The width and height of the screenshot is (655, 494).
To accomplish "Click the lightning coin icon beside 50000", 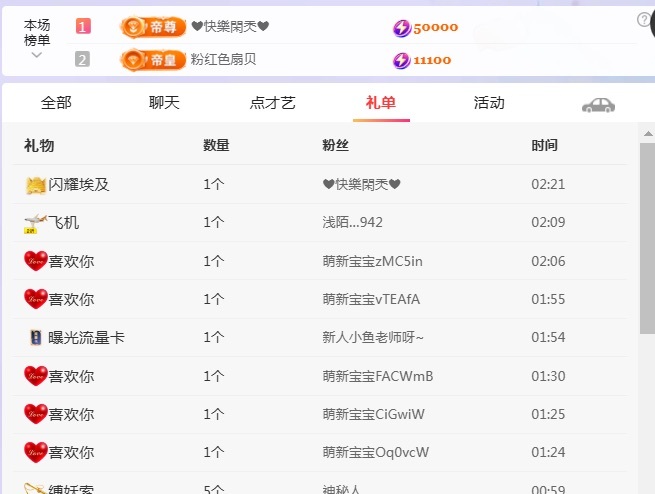I will click(402, 28).
